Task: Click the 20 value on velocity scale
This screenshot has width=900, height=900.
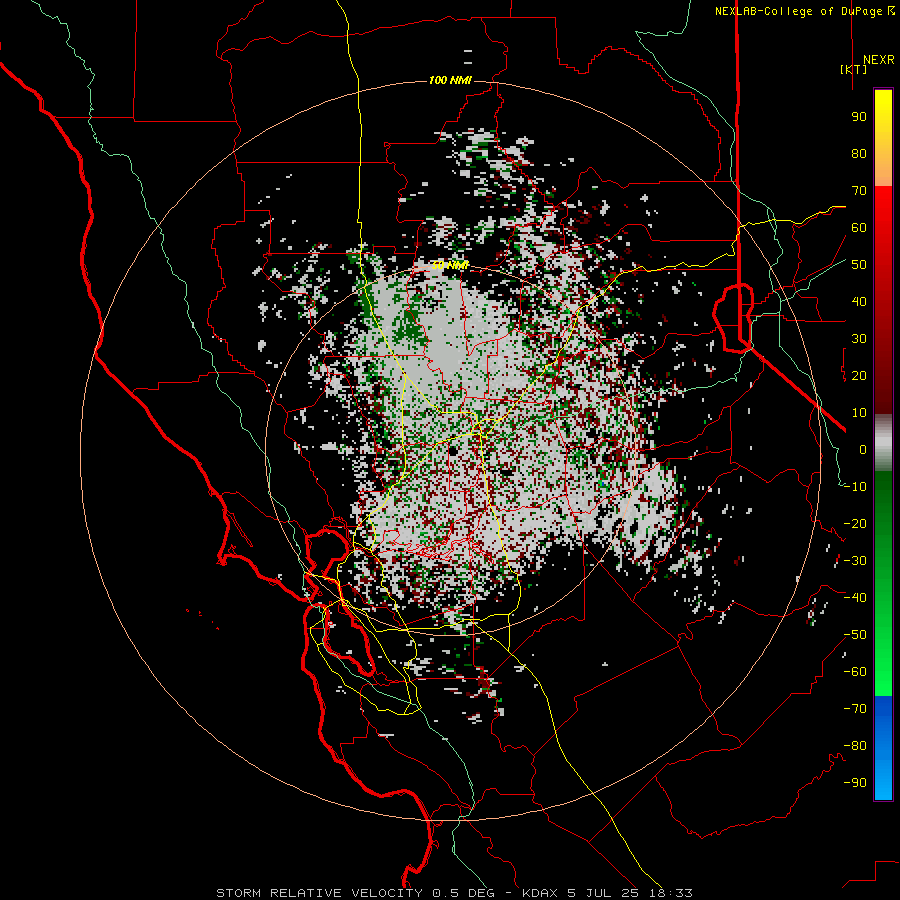Action: pos(859,376)
